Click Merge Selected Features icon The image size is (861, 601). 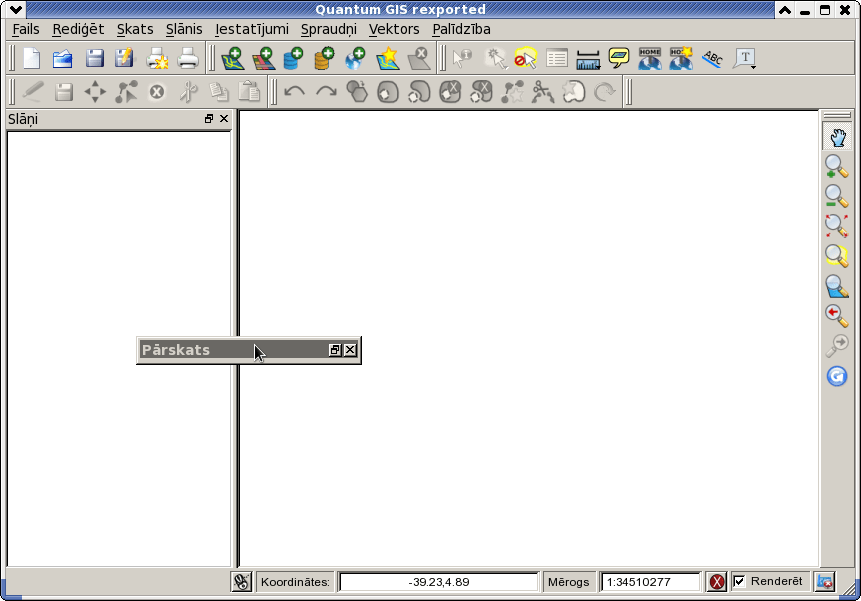pos(574,92)
